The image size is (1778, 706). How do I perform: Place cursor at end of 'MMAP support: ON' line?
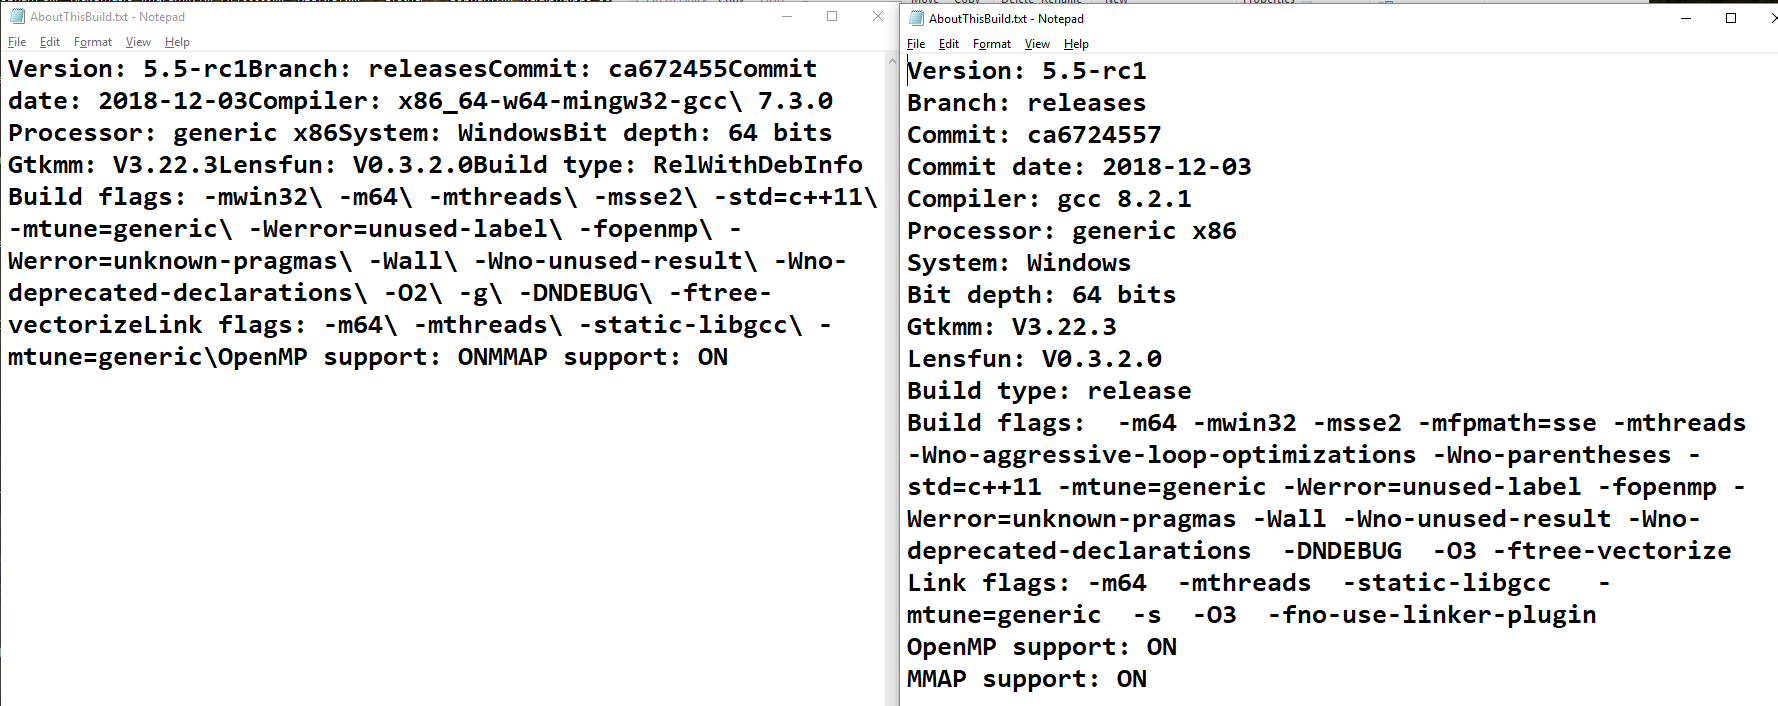[x=1148, y=679]
